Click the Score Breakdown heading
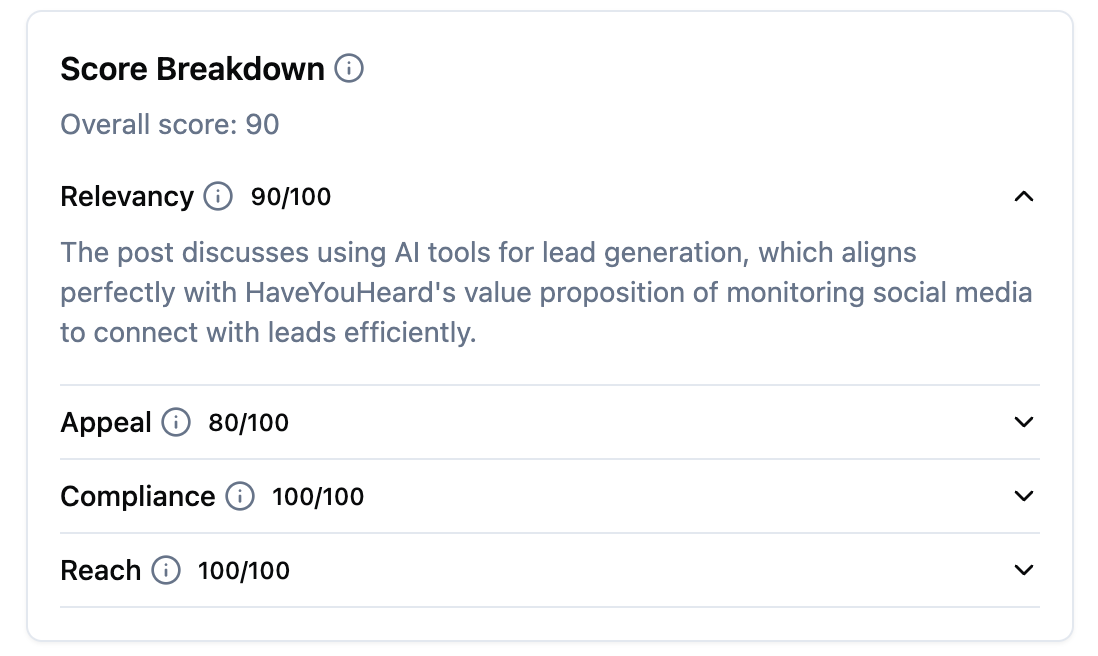Viewport: 1098px width, 656px height. [193, 69]
